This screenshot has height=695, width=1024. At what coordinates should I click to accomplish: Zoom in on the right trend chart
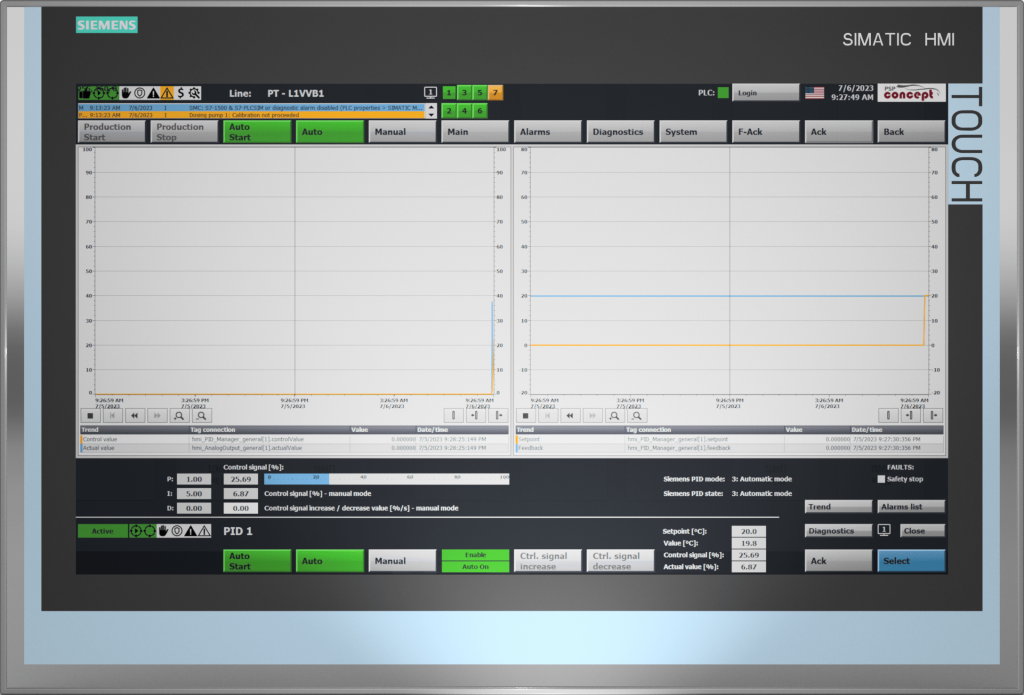click(x=615, y=415)
